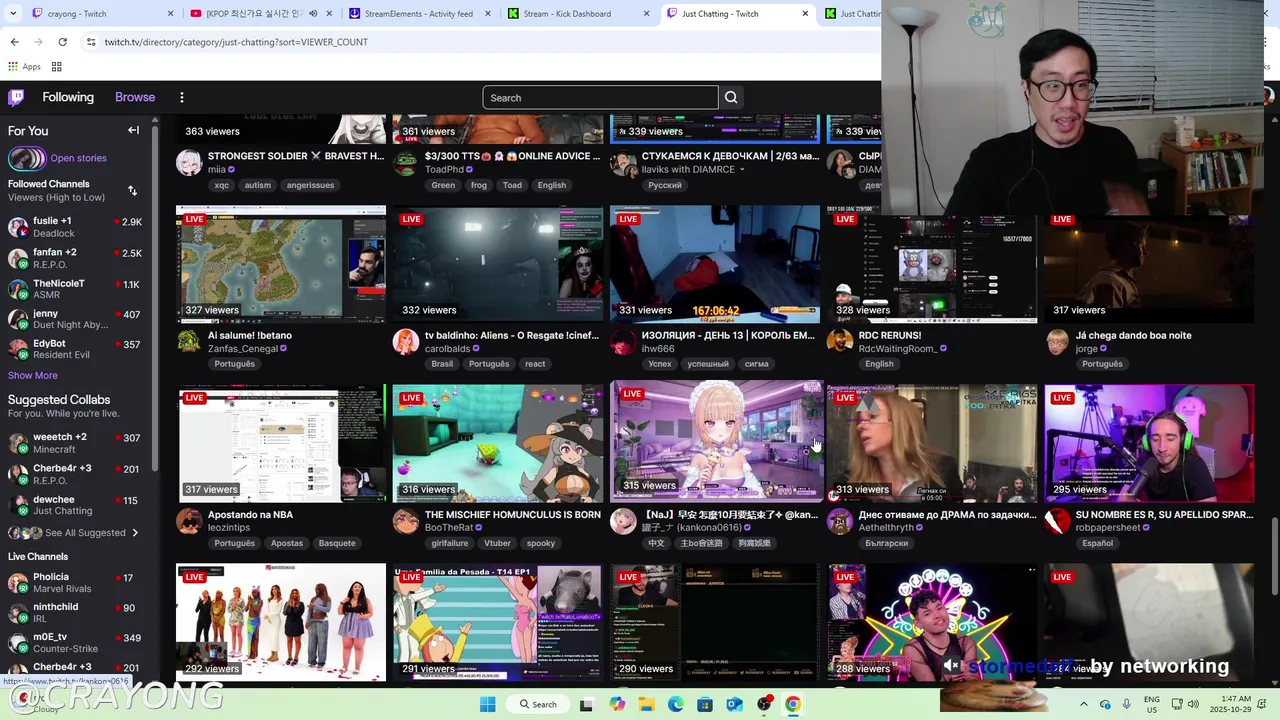Open TheNicoleT ASMR channel in sidebar
The width and height of the screenshot is (1280, 720).
coord(75,289)
